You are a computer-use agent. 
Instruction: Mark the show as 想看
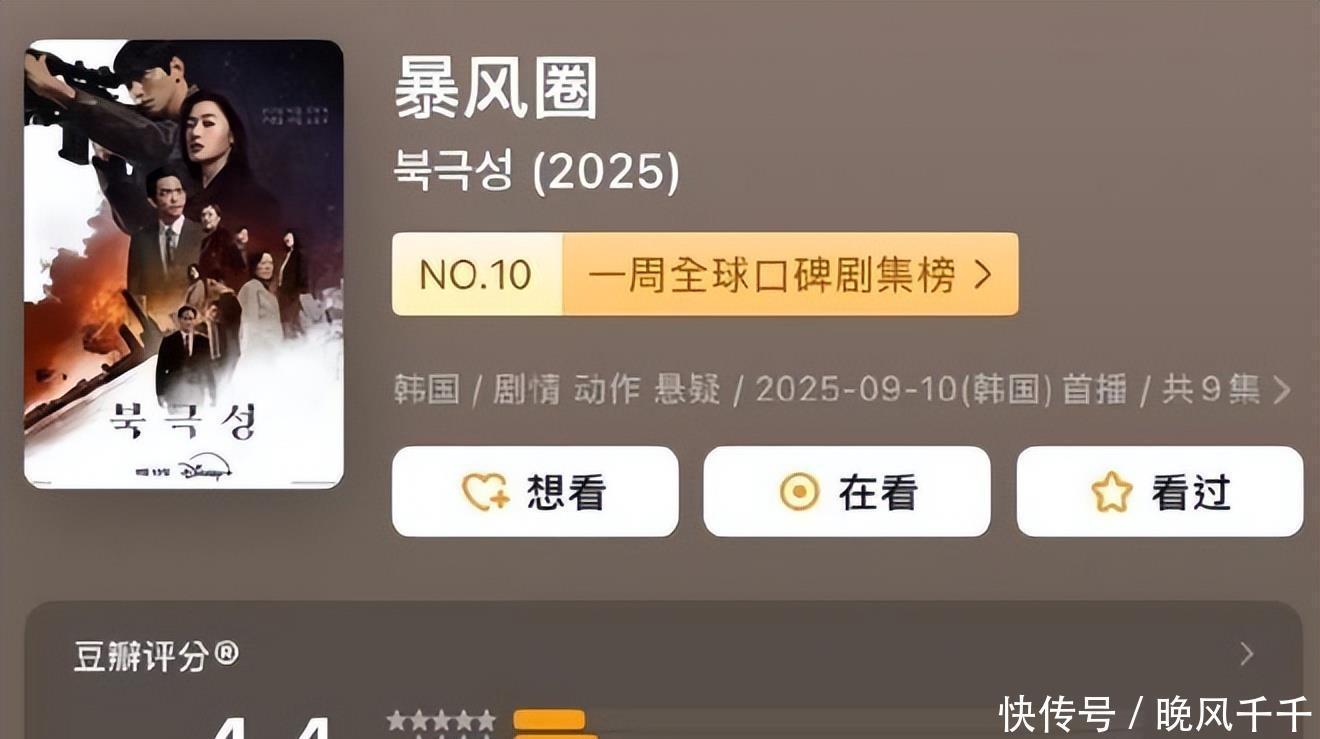535,491
